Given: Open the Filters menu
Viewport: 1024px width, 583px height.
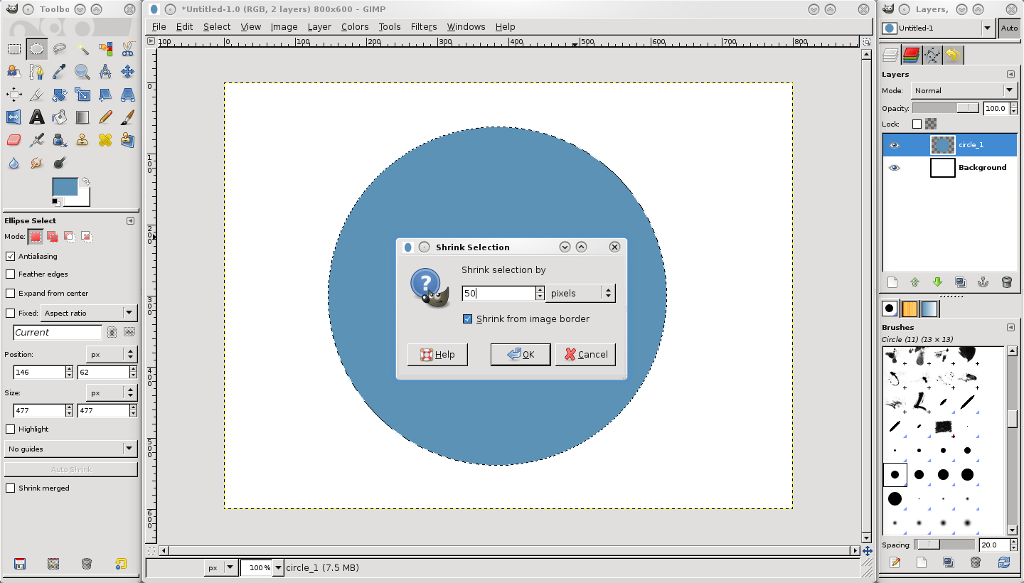Looking at the screenshot, I should (x=423, y=27).
